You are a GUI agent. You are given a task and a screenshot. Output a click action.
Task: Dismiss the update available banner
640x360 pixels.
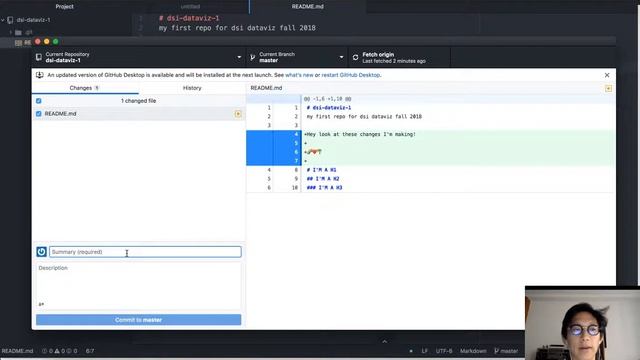607,75
